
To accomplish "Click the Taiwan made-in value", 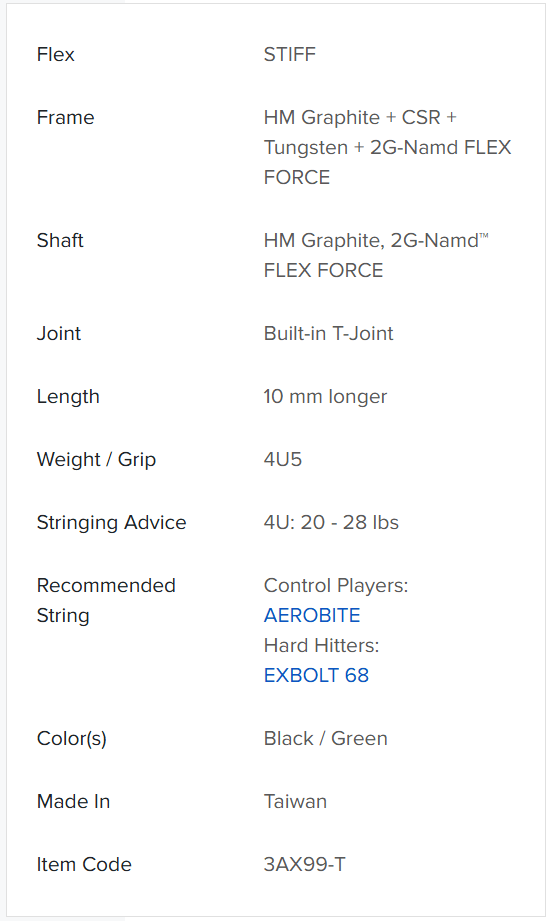I will pyautogui.click(x=295, y=801).
